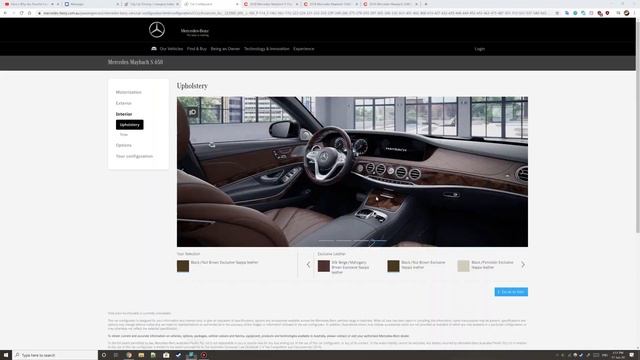Bookmark page with the star icon
This screenshot has height=360, width=640.
557,13
